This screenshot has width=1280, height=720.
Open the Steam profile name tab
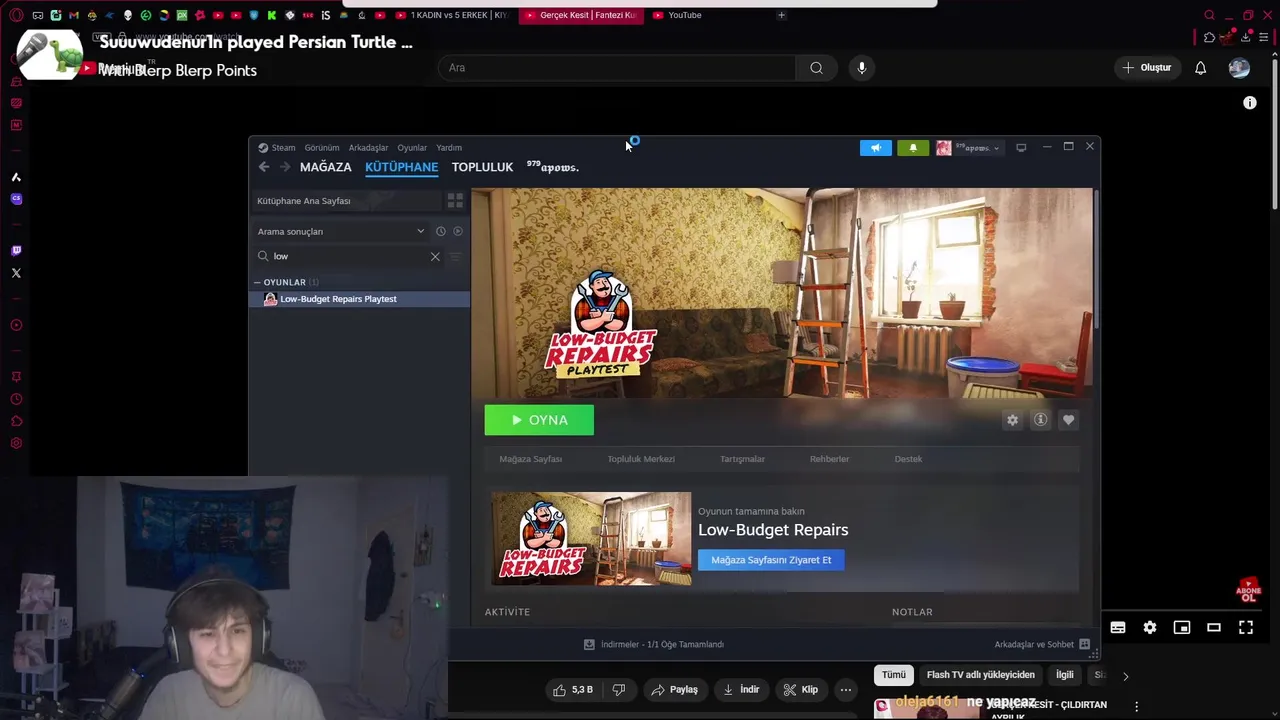[x=553, y=167]
